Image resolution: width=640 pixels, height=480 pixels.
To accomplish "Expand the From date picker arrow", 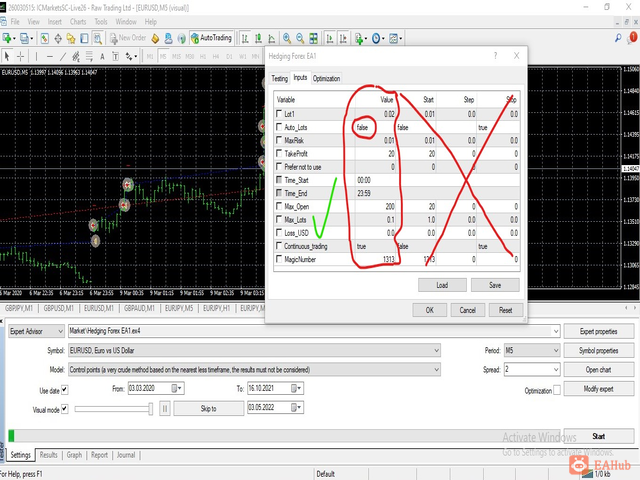I will (180, 388).
